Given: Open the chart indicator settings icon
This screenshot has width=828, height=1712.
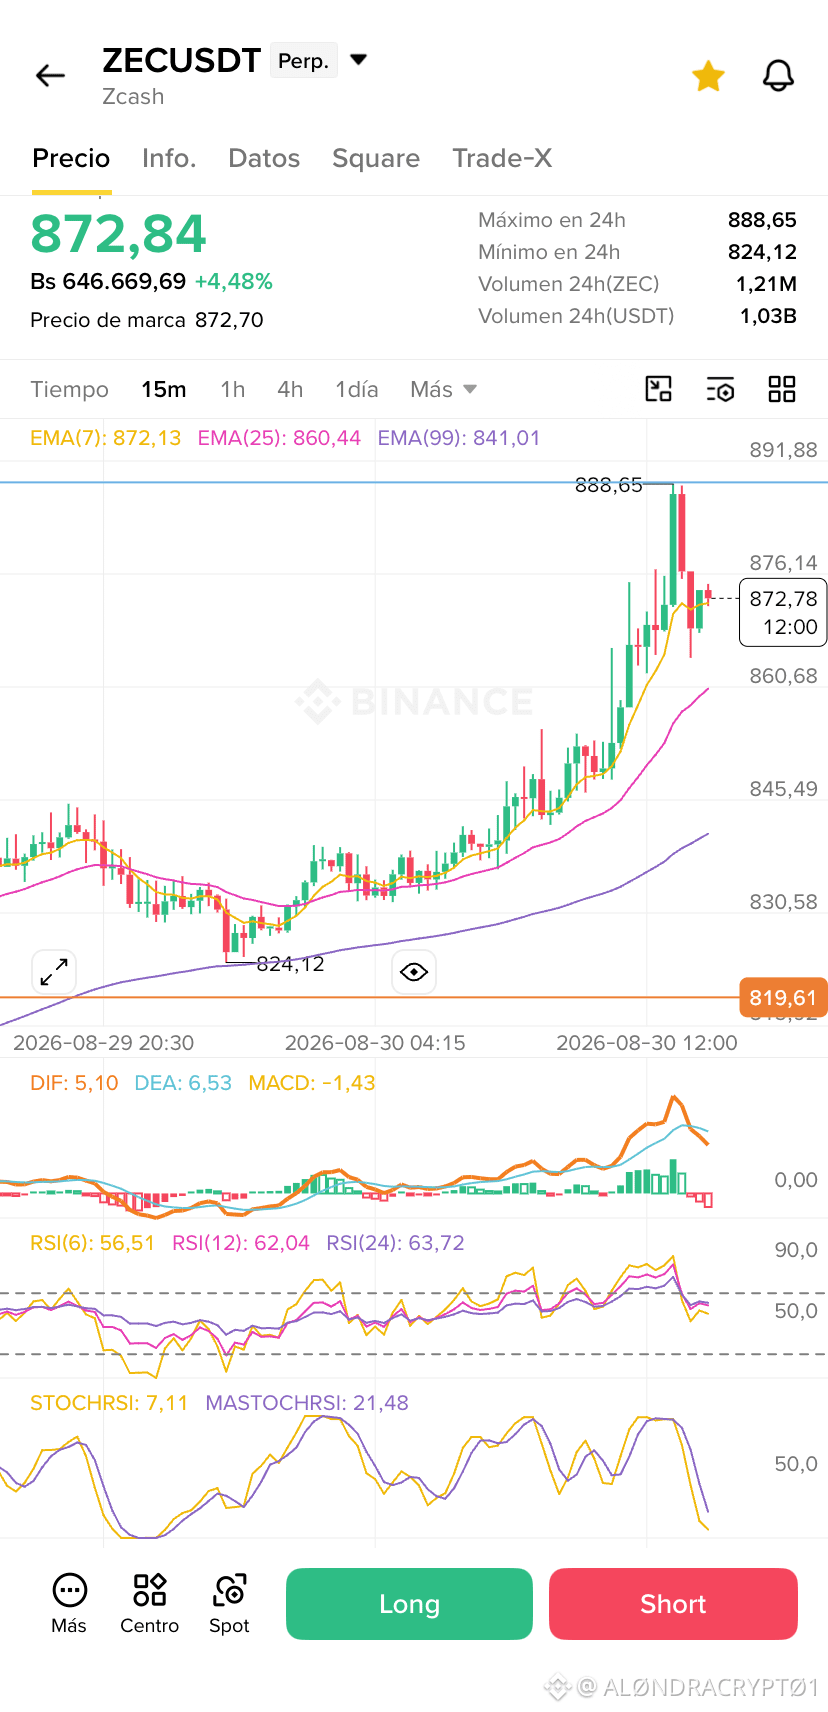Looking at the screenshot, I should tap(720, 389).
